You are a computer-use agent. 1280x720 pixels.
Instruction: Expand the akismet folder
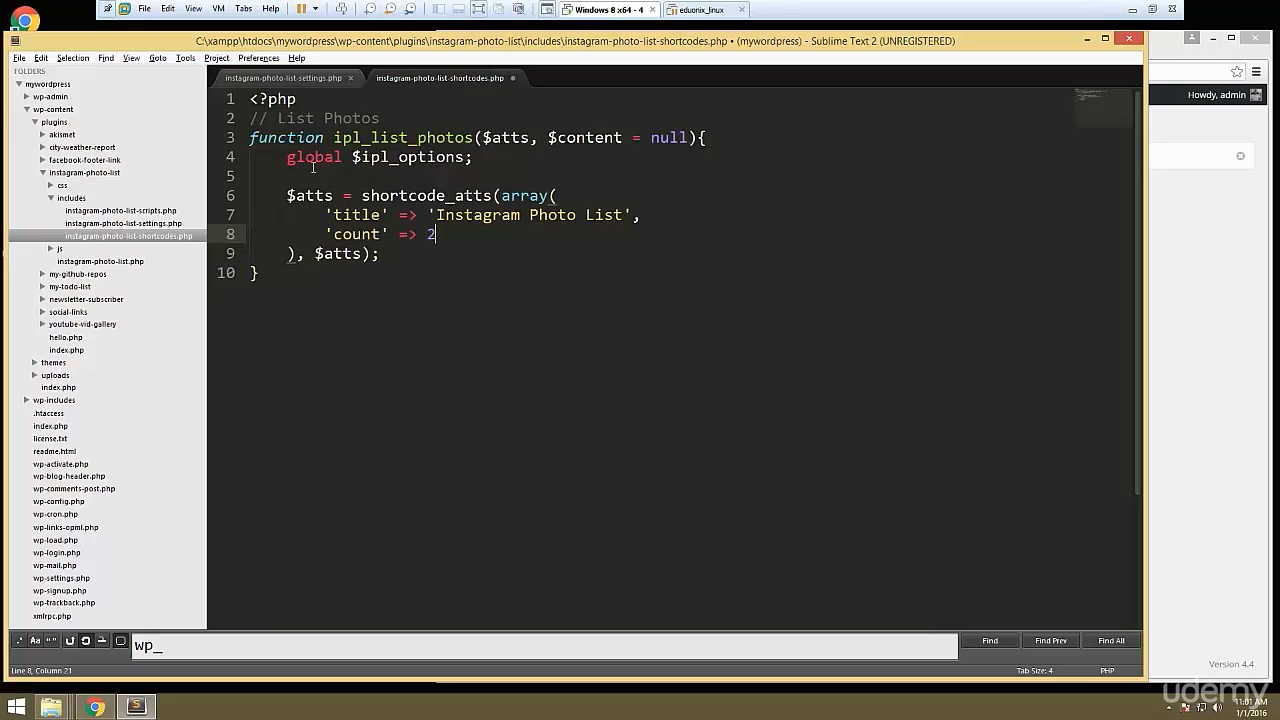[43, 134]
